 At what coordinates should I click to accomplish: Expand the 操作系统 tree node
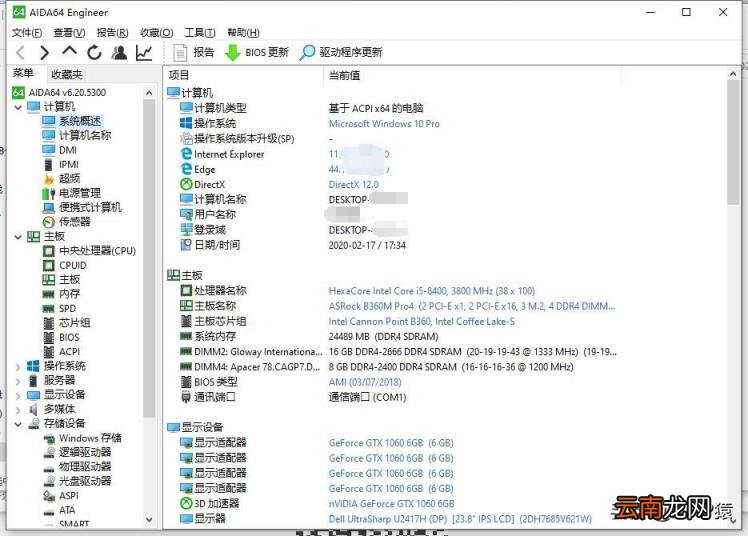pos(18,367)
